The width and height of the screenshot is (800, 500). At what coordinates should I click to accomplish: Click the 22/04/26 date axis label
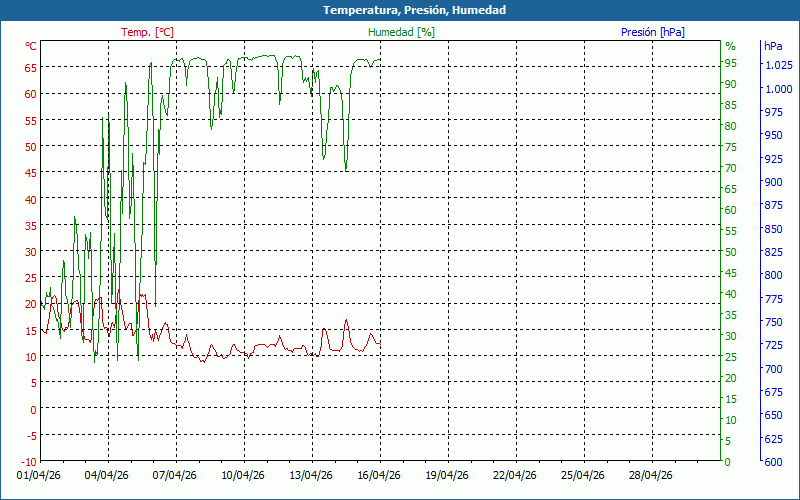pos(515,476)
